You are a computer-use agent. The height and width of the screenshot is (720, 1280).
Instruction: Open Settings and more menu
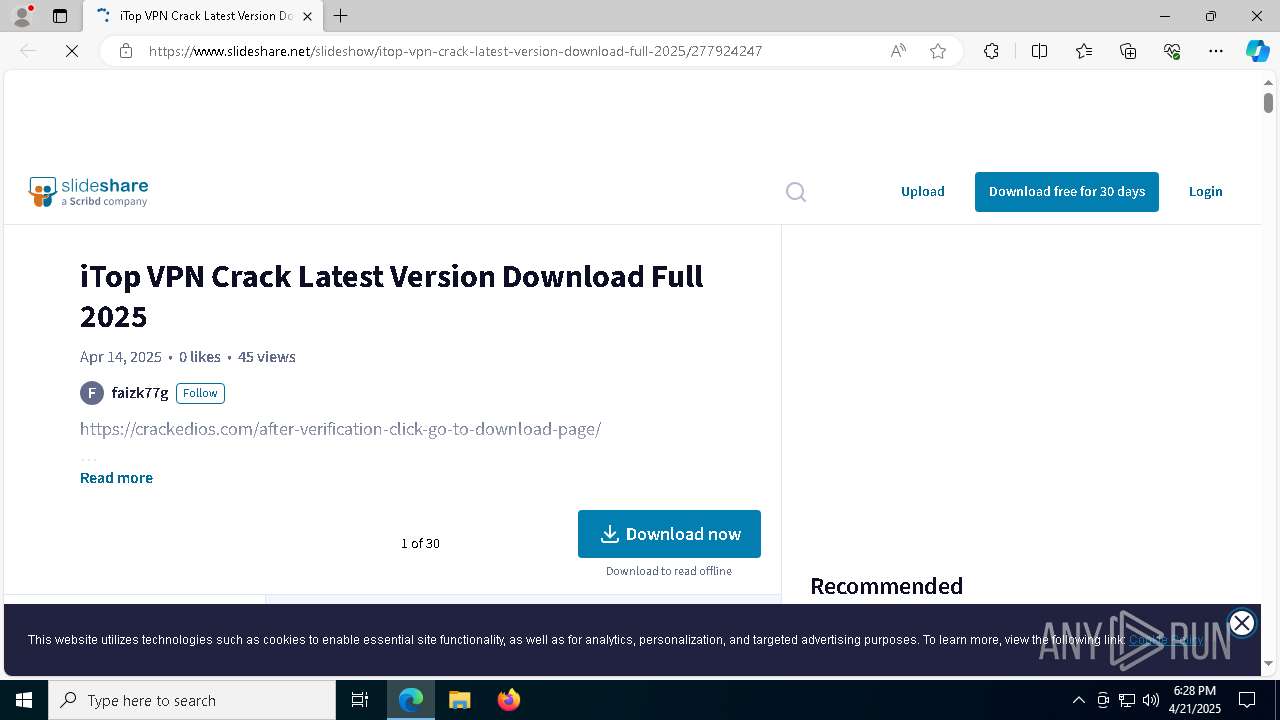tap(1216, 51)
